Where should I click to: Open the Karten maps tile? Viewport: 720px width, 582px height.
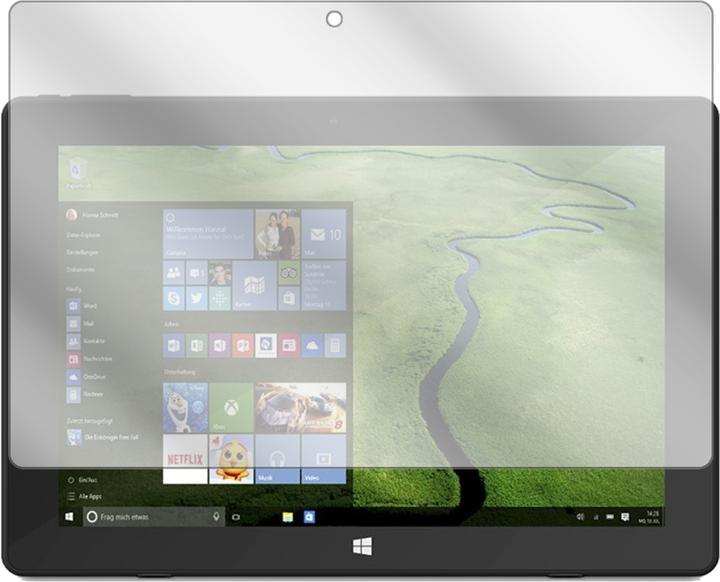coord(254,286)
